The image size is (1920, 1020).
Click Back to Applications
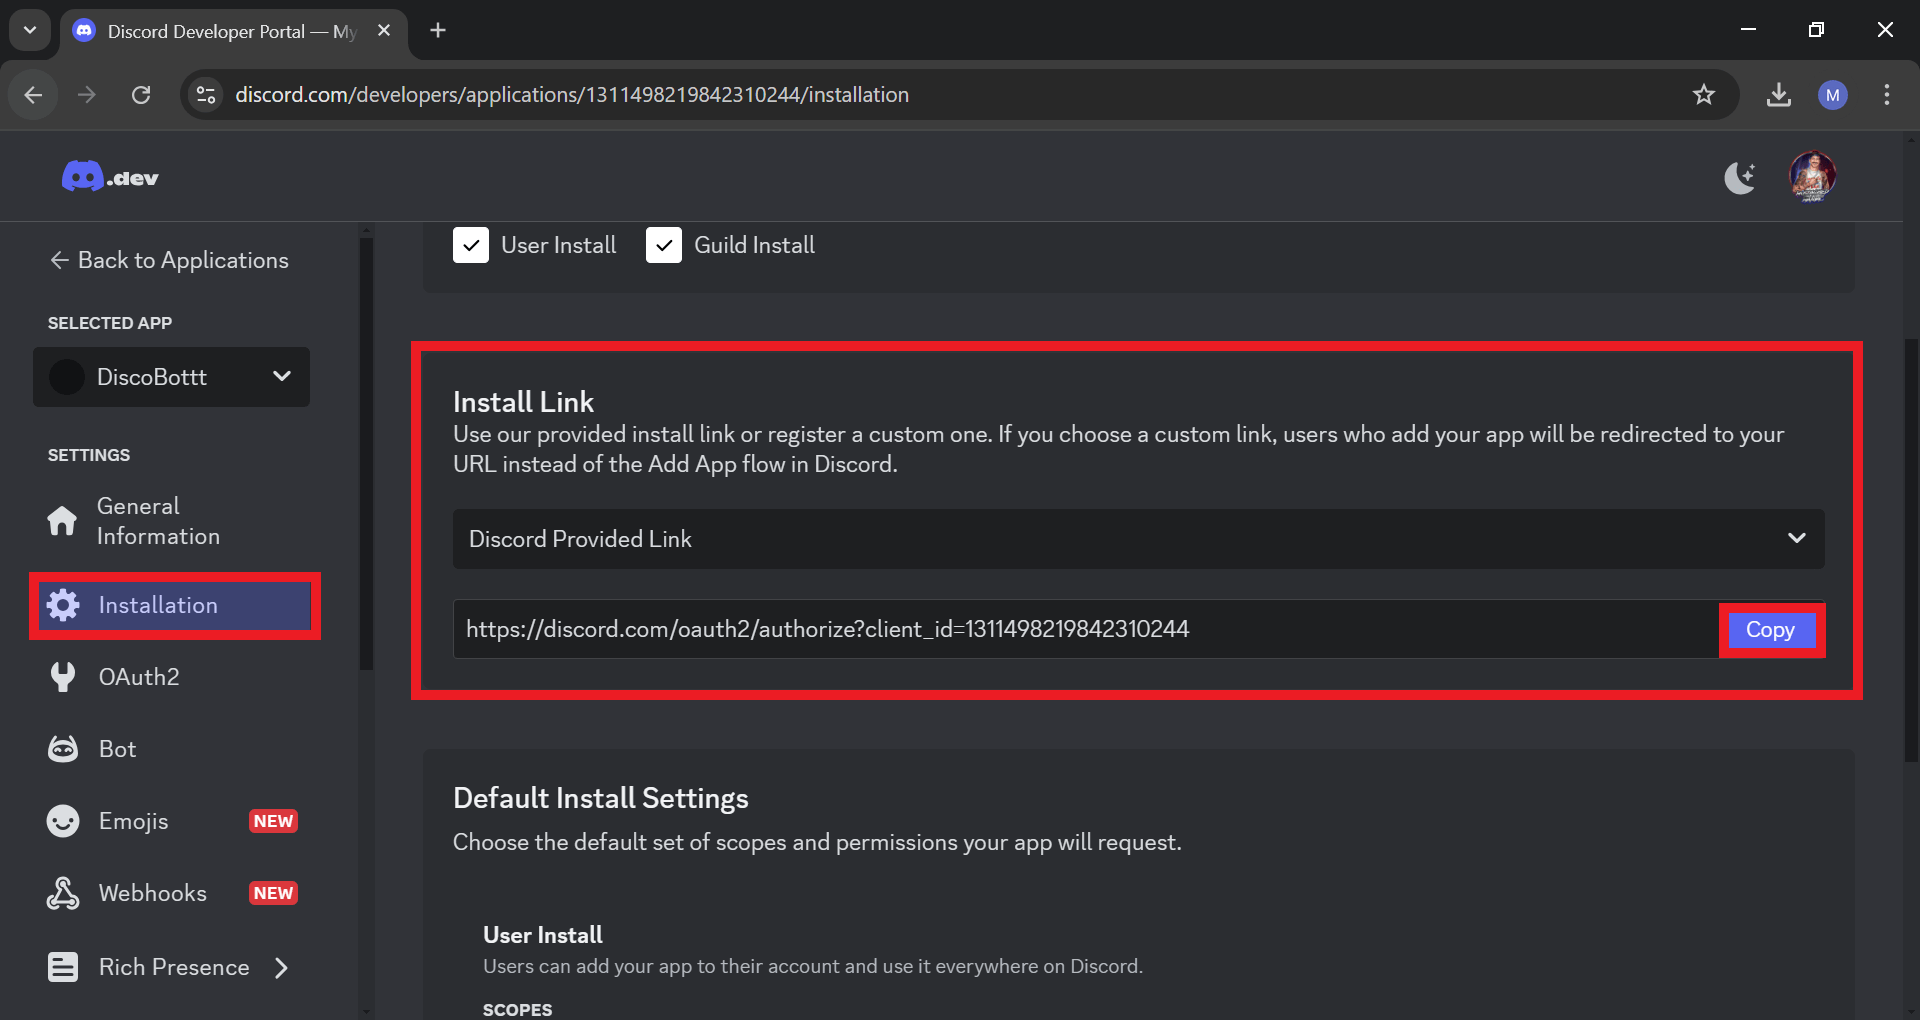coord(168,260)
